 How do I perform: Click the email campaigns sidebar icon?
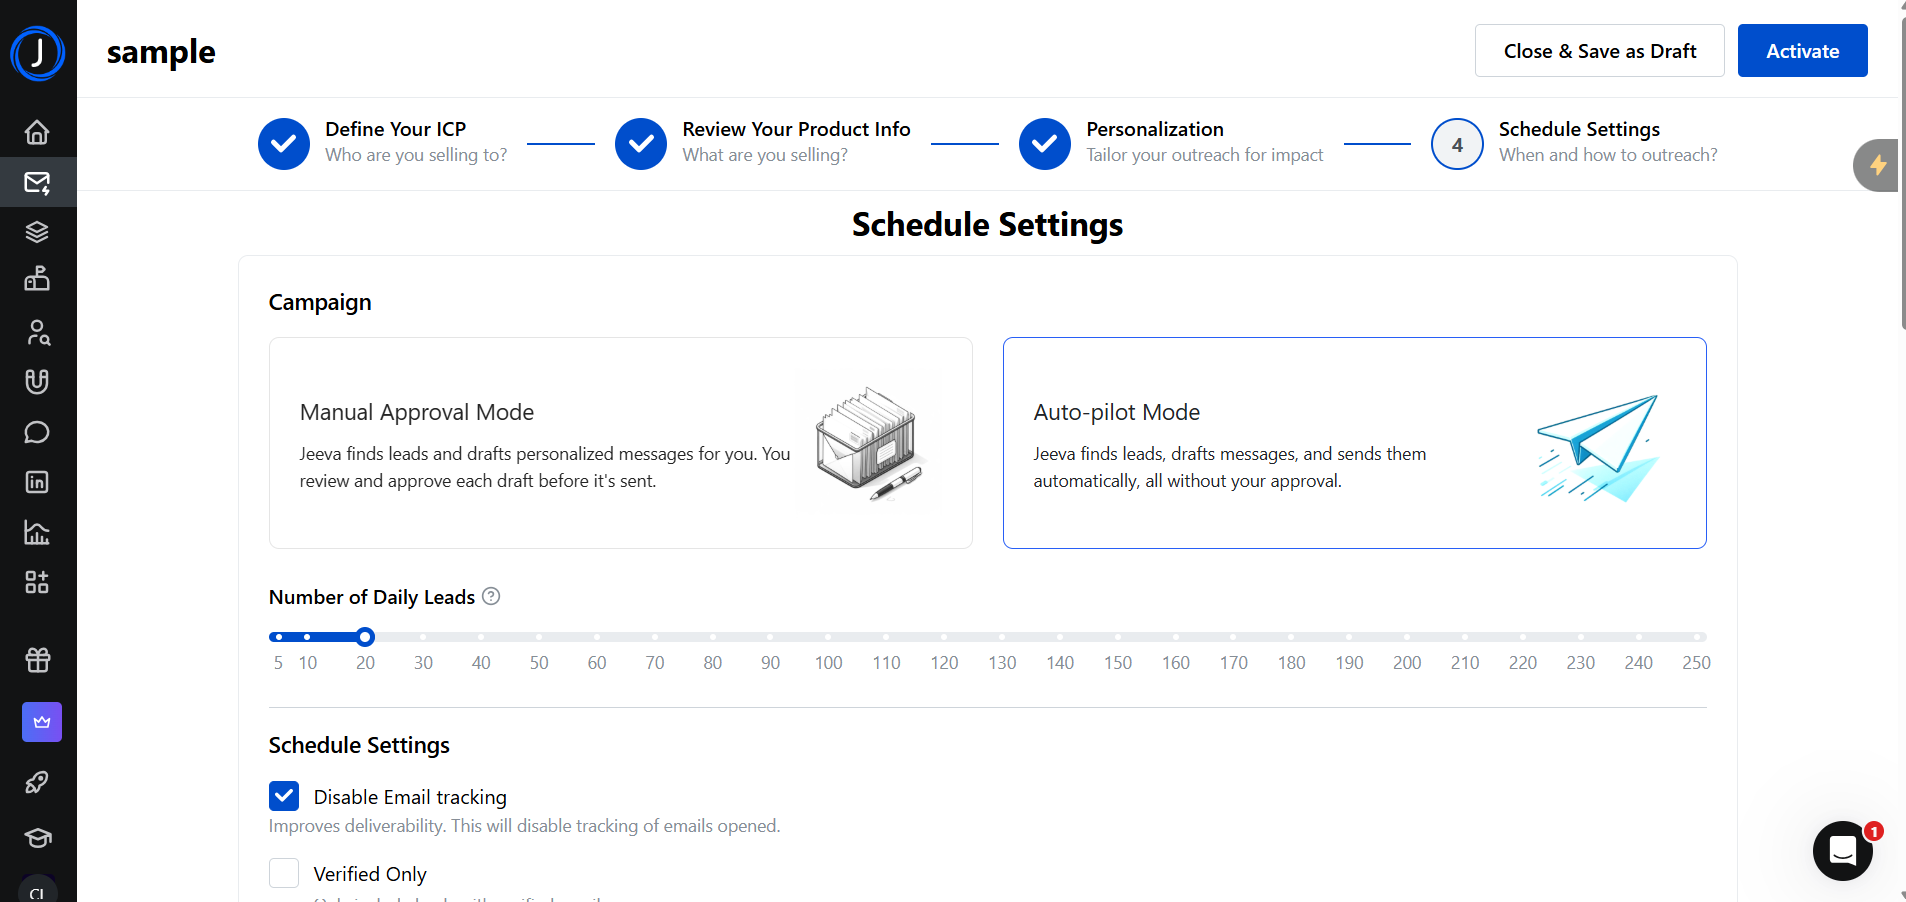tap(37, 182)
